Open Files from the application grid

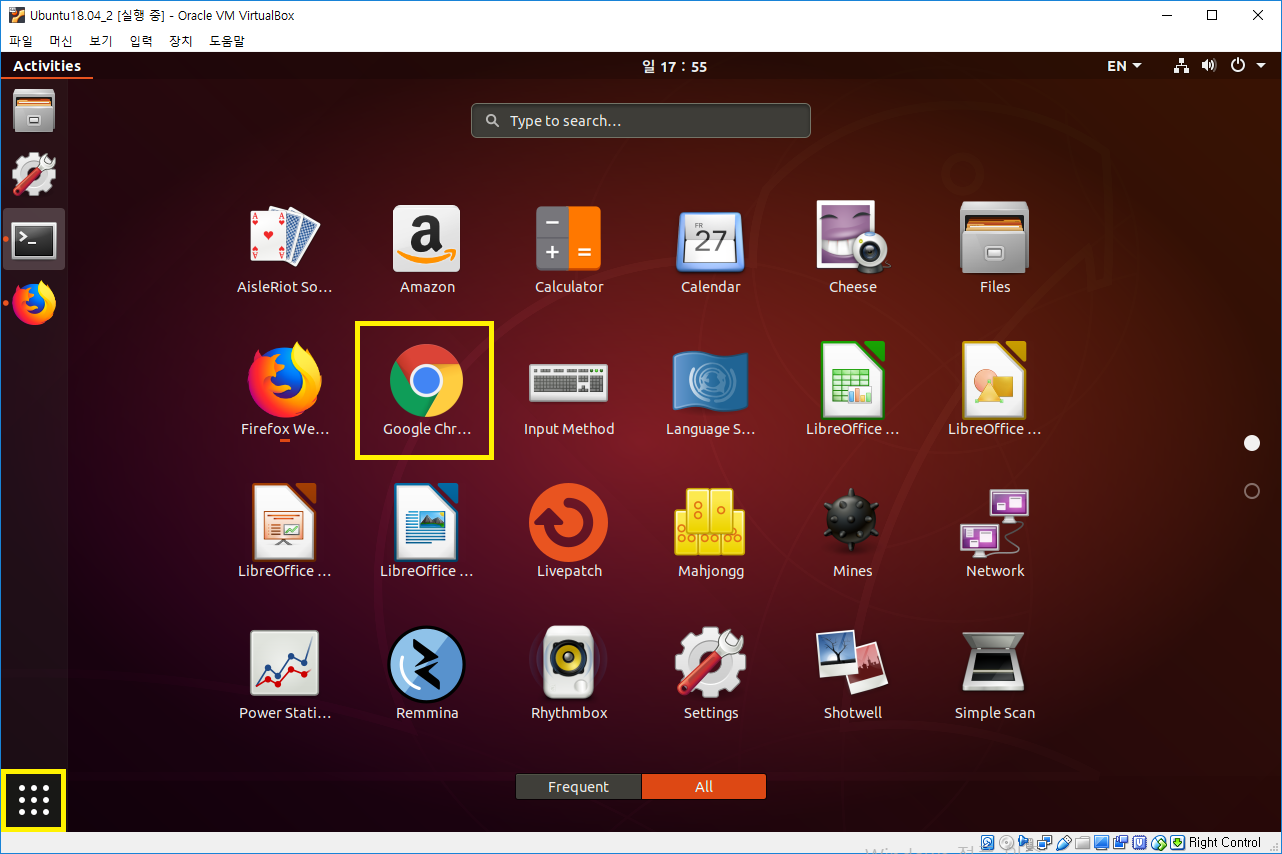(995, 250)
